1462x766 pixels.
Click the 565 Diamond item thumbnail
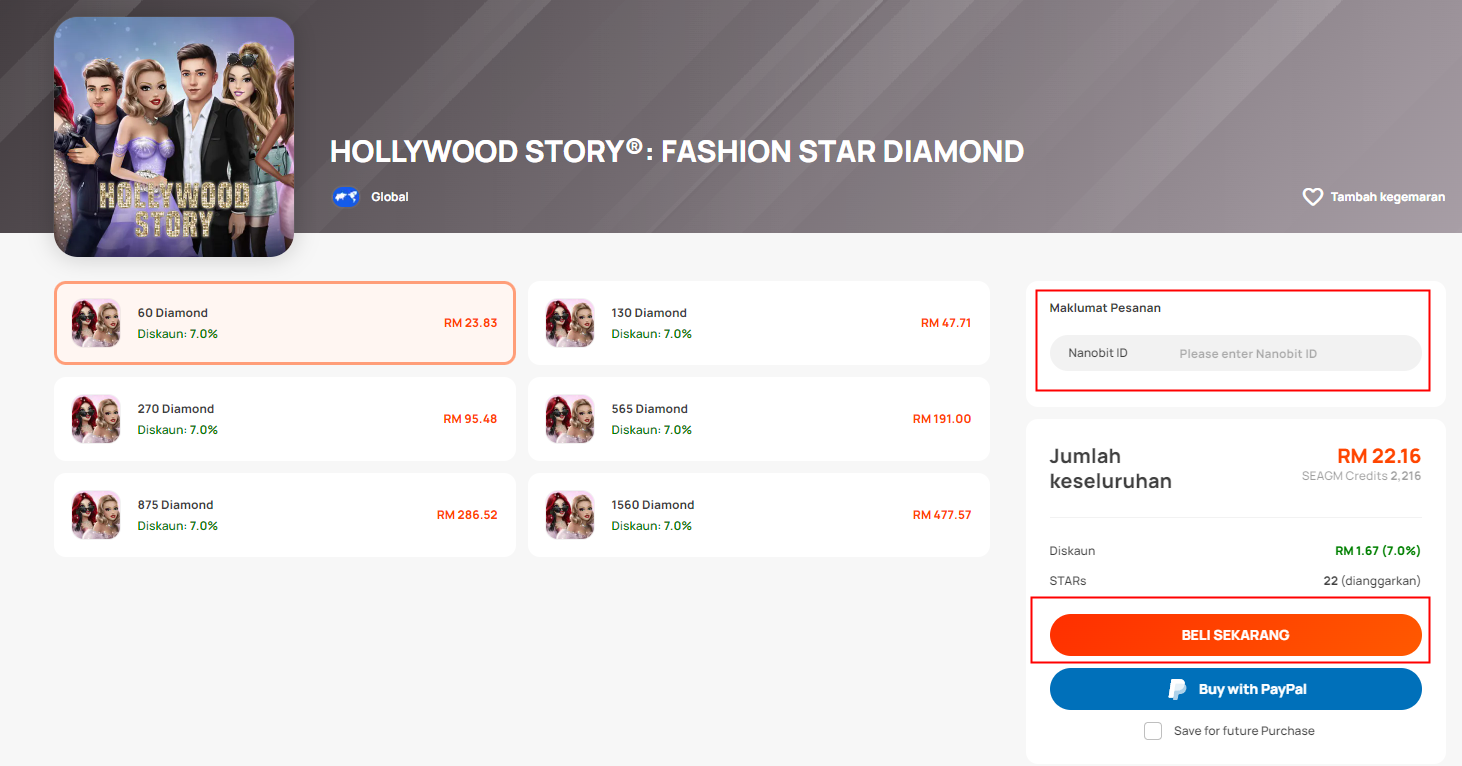coord(570,419)
